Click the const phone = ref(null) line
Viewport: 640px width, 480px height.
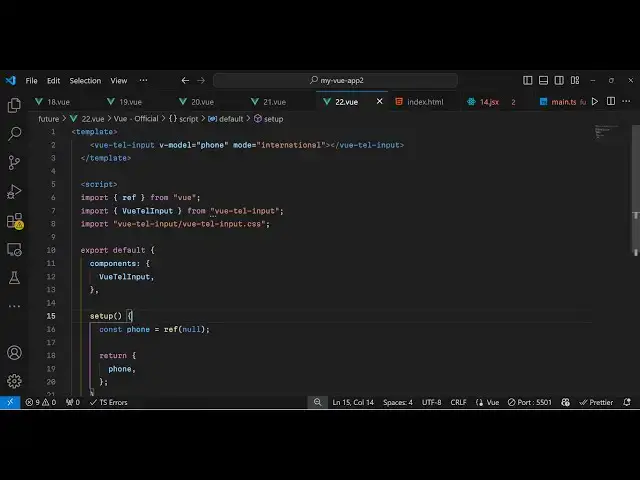[154, 329]
